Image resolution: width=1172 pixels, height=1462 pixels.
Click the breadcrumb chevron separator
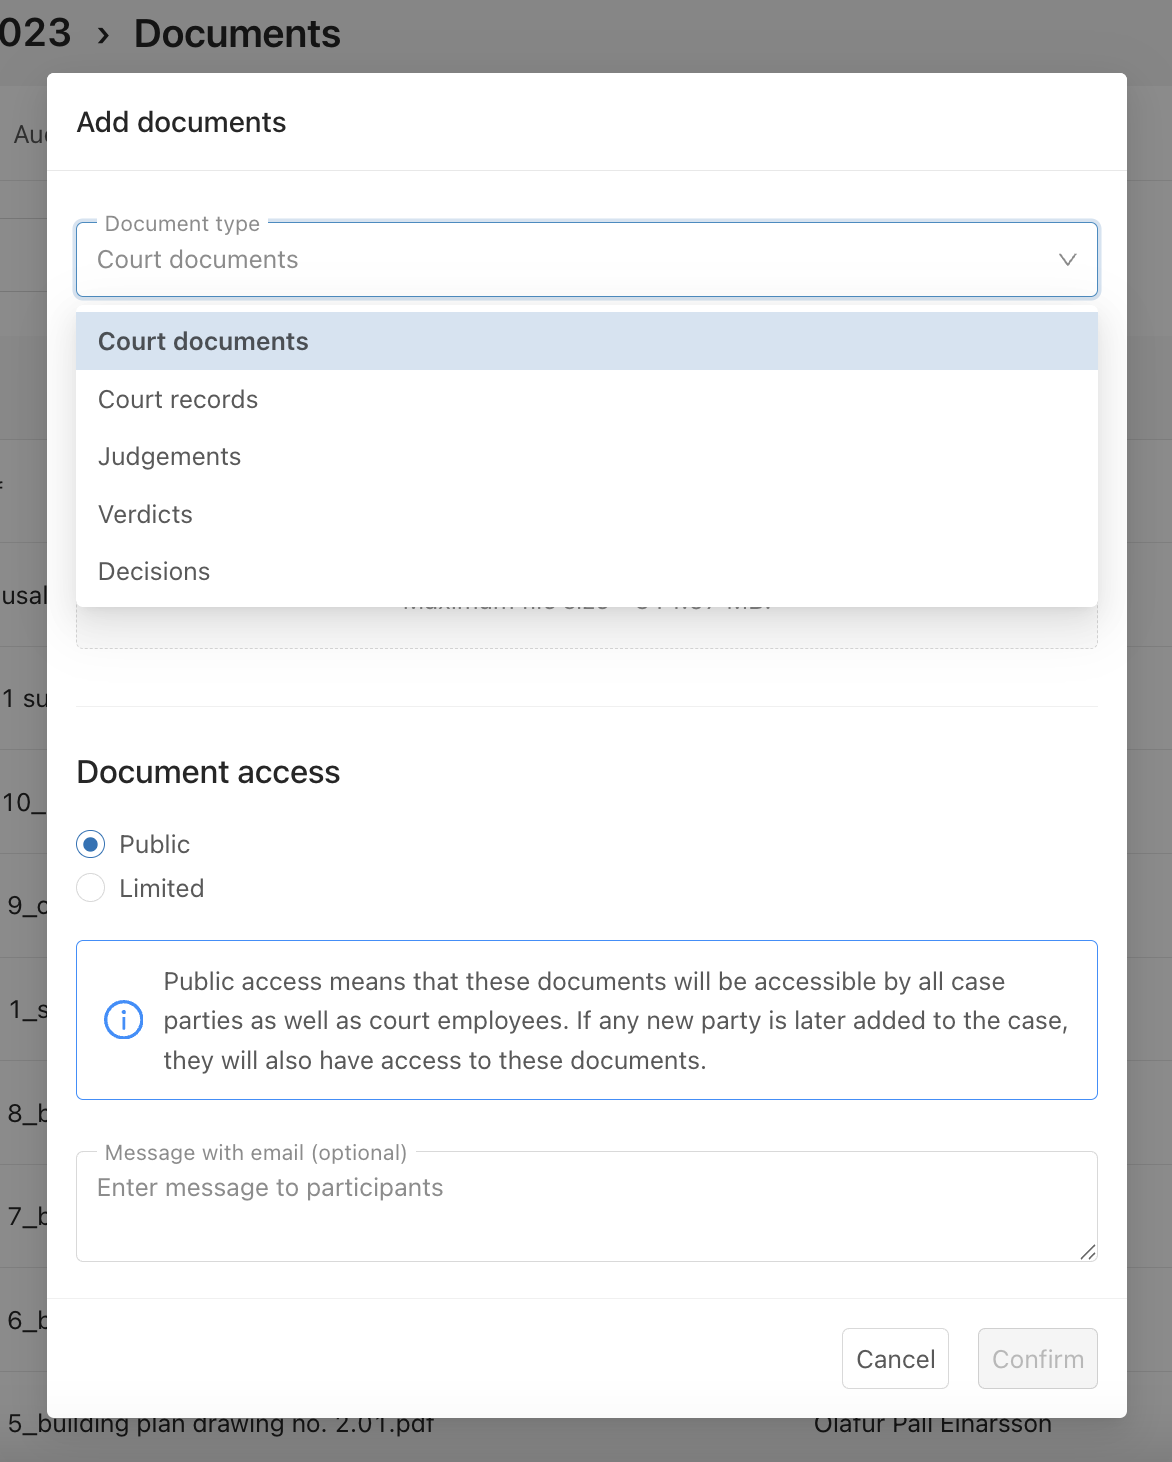coord(103,36)
